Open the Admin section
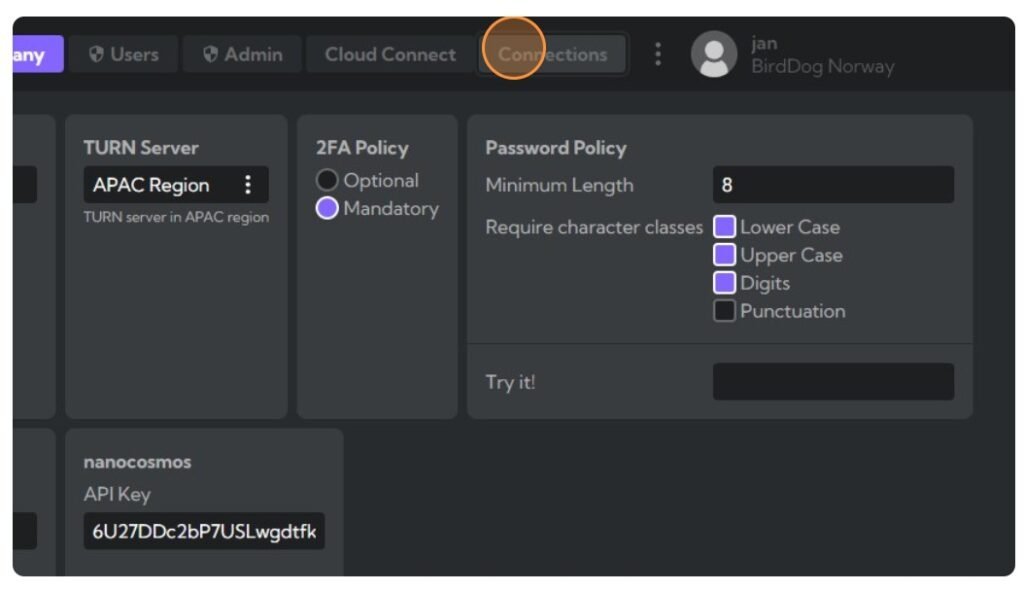The width and height of the screenshot is (1024, 590). [240, 55]
